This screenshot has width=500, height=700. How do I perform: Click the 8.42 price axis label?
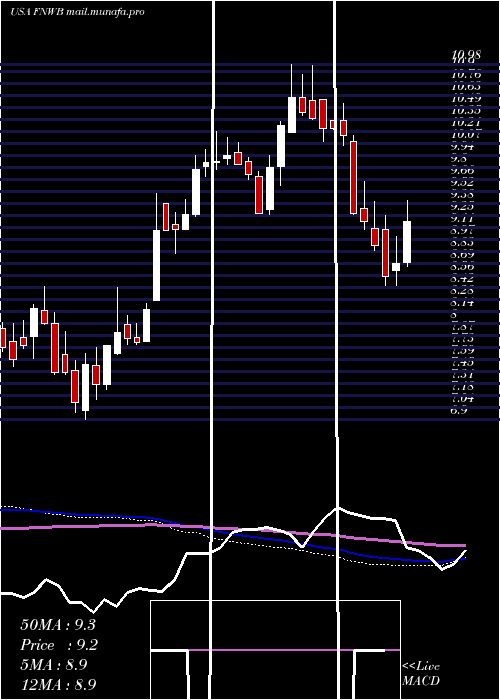[462, 279]
